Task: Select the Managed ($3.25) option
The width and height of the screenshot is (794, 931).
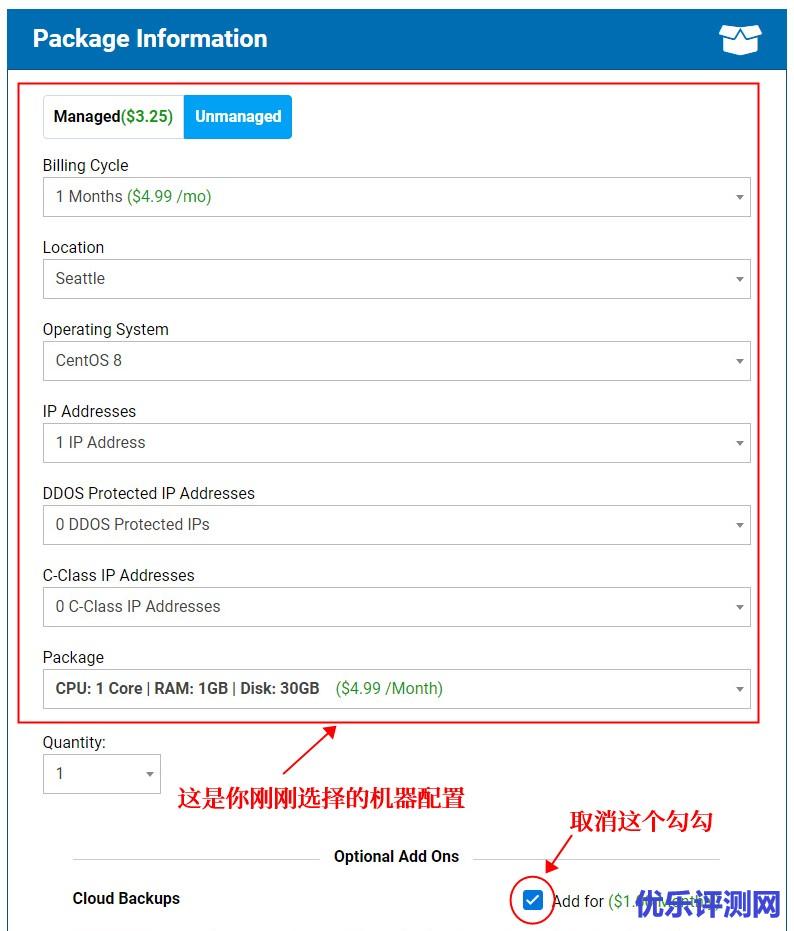Action: point(113,116)
